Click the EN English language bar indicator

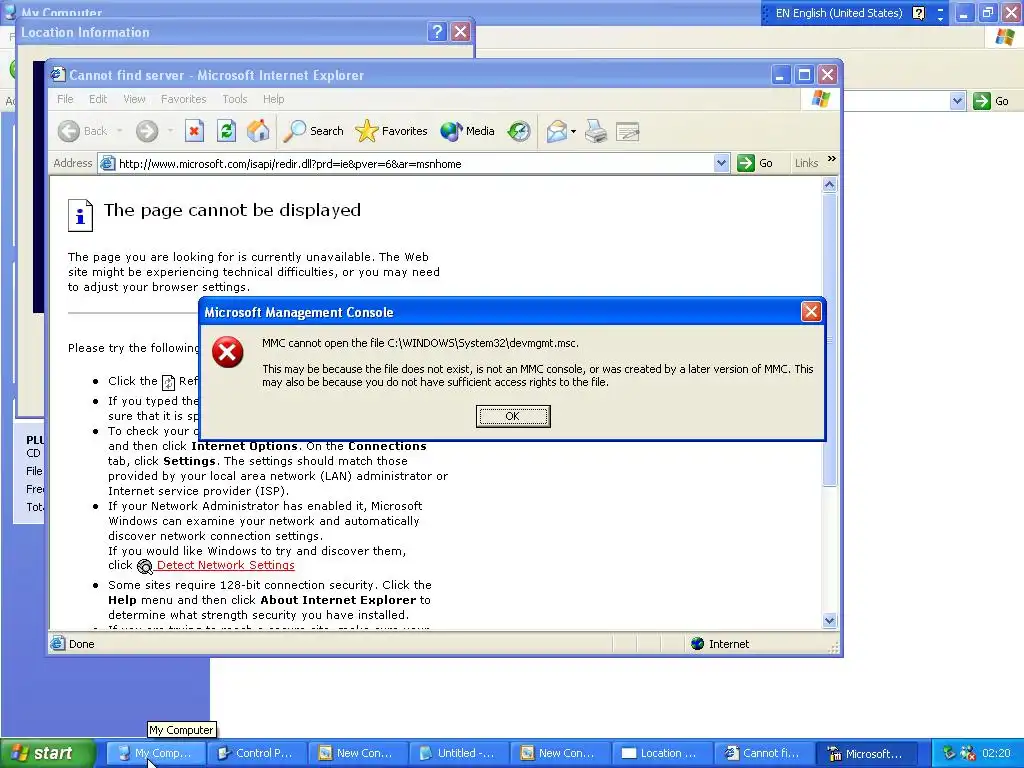[x=839, y=13]
